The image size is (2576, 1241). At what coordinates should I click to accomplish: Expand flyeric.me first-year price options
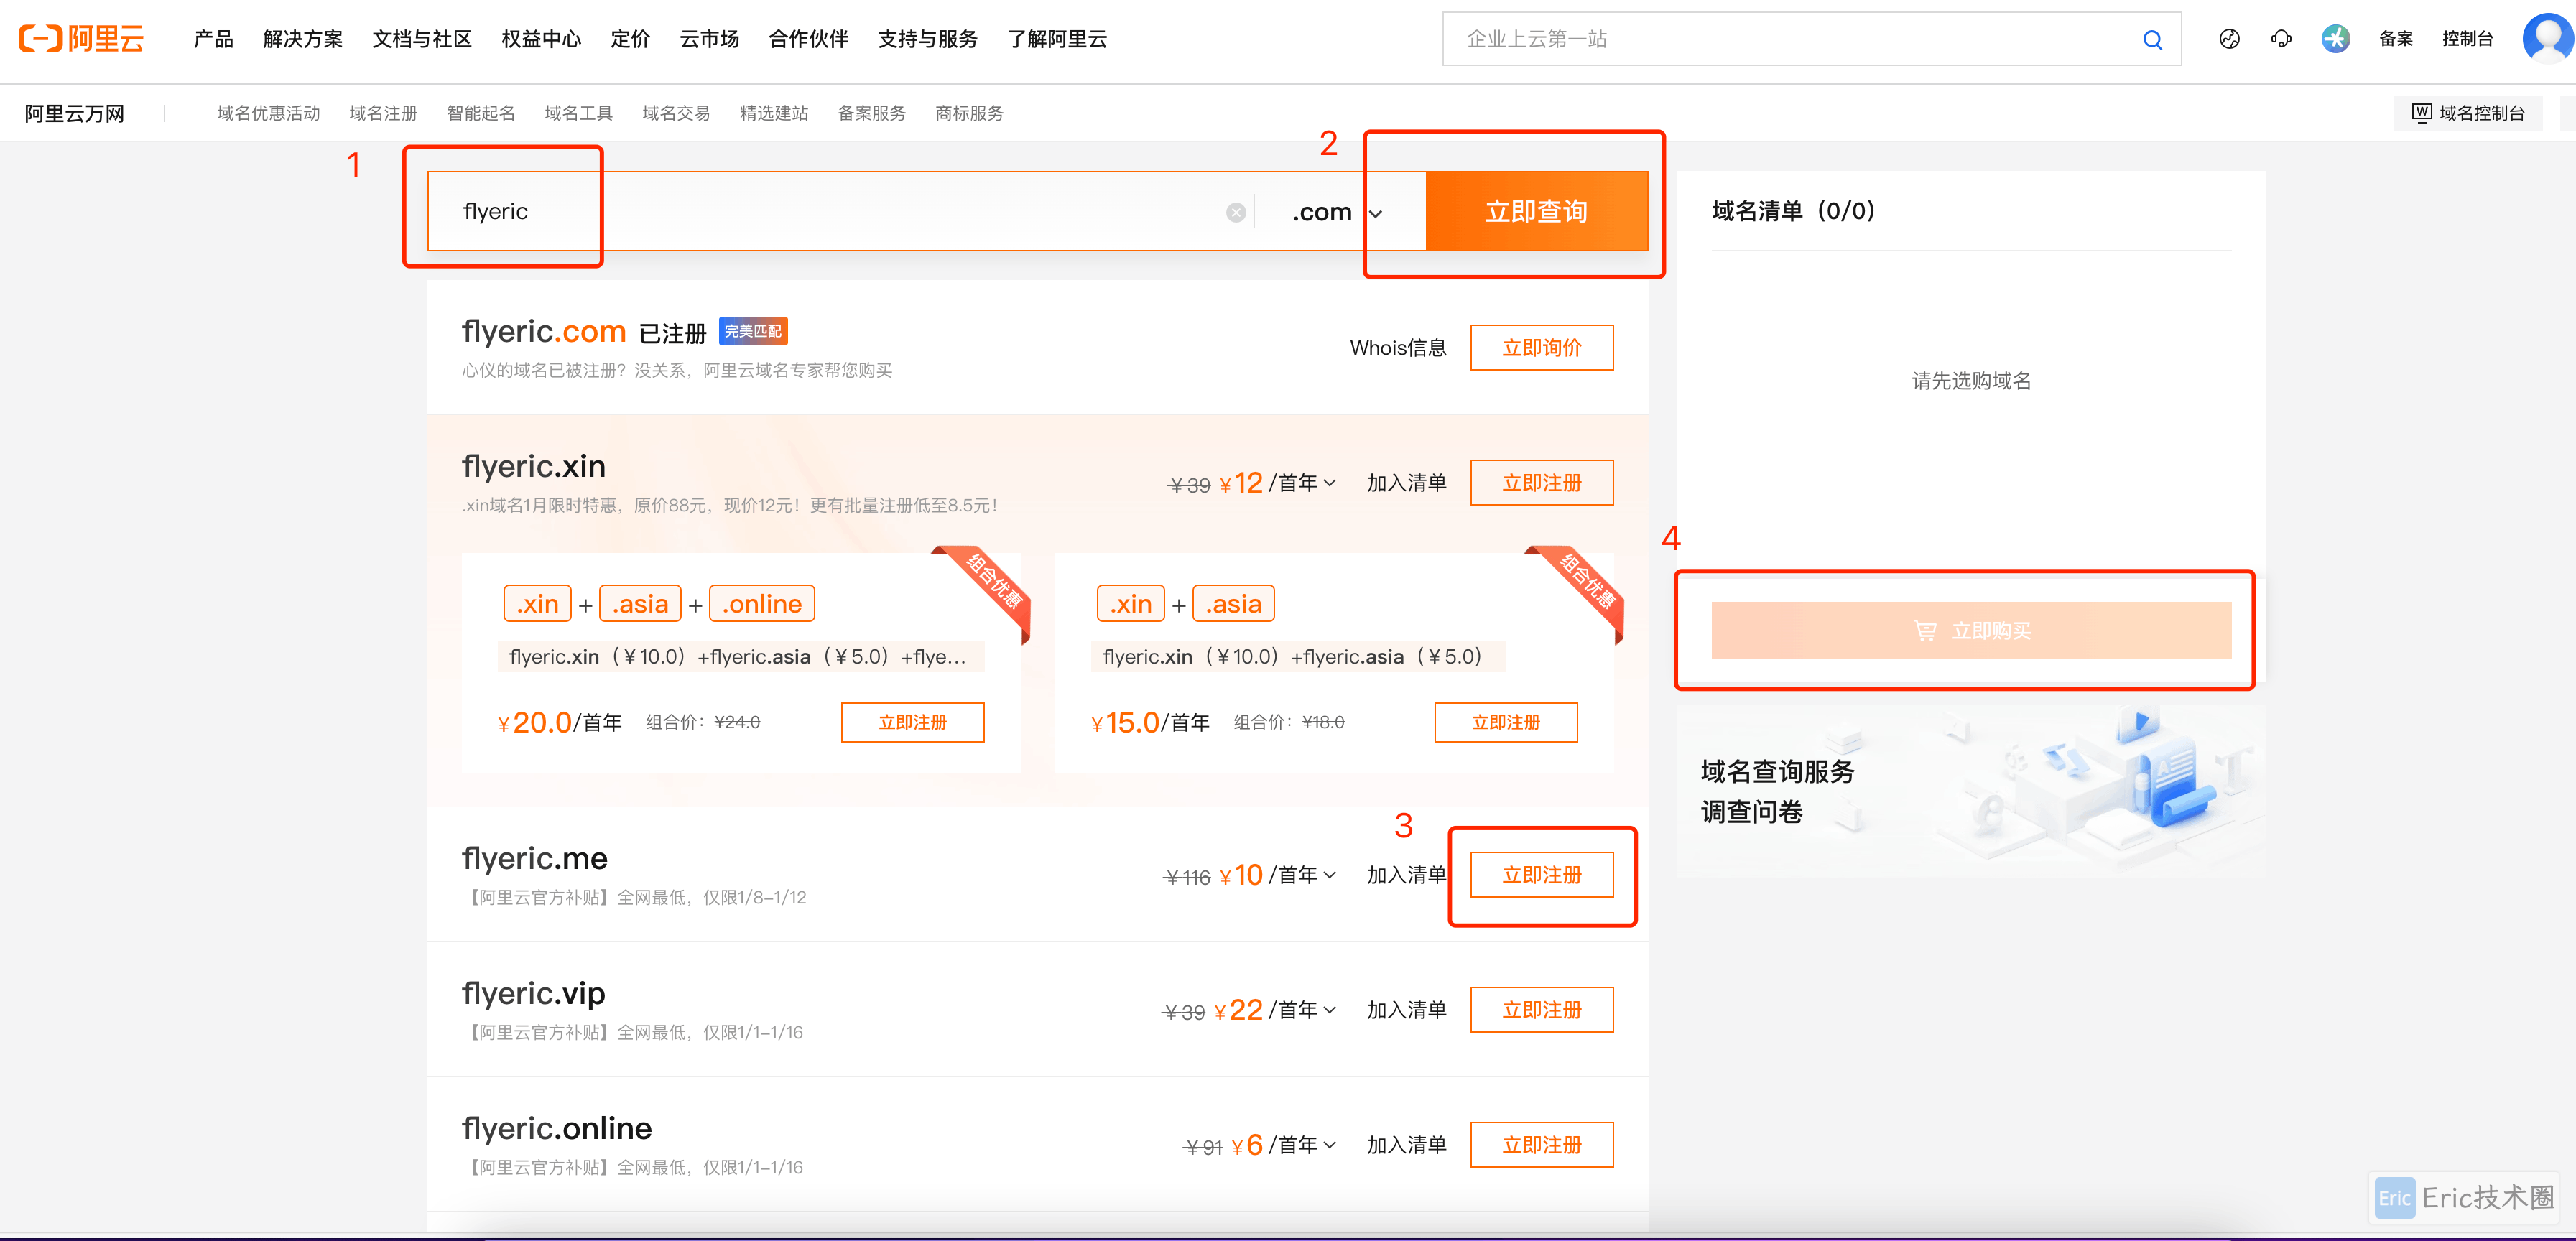(1329, 875)
